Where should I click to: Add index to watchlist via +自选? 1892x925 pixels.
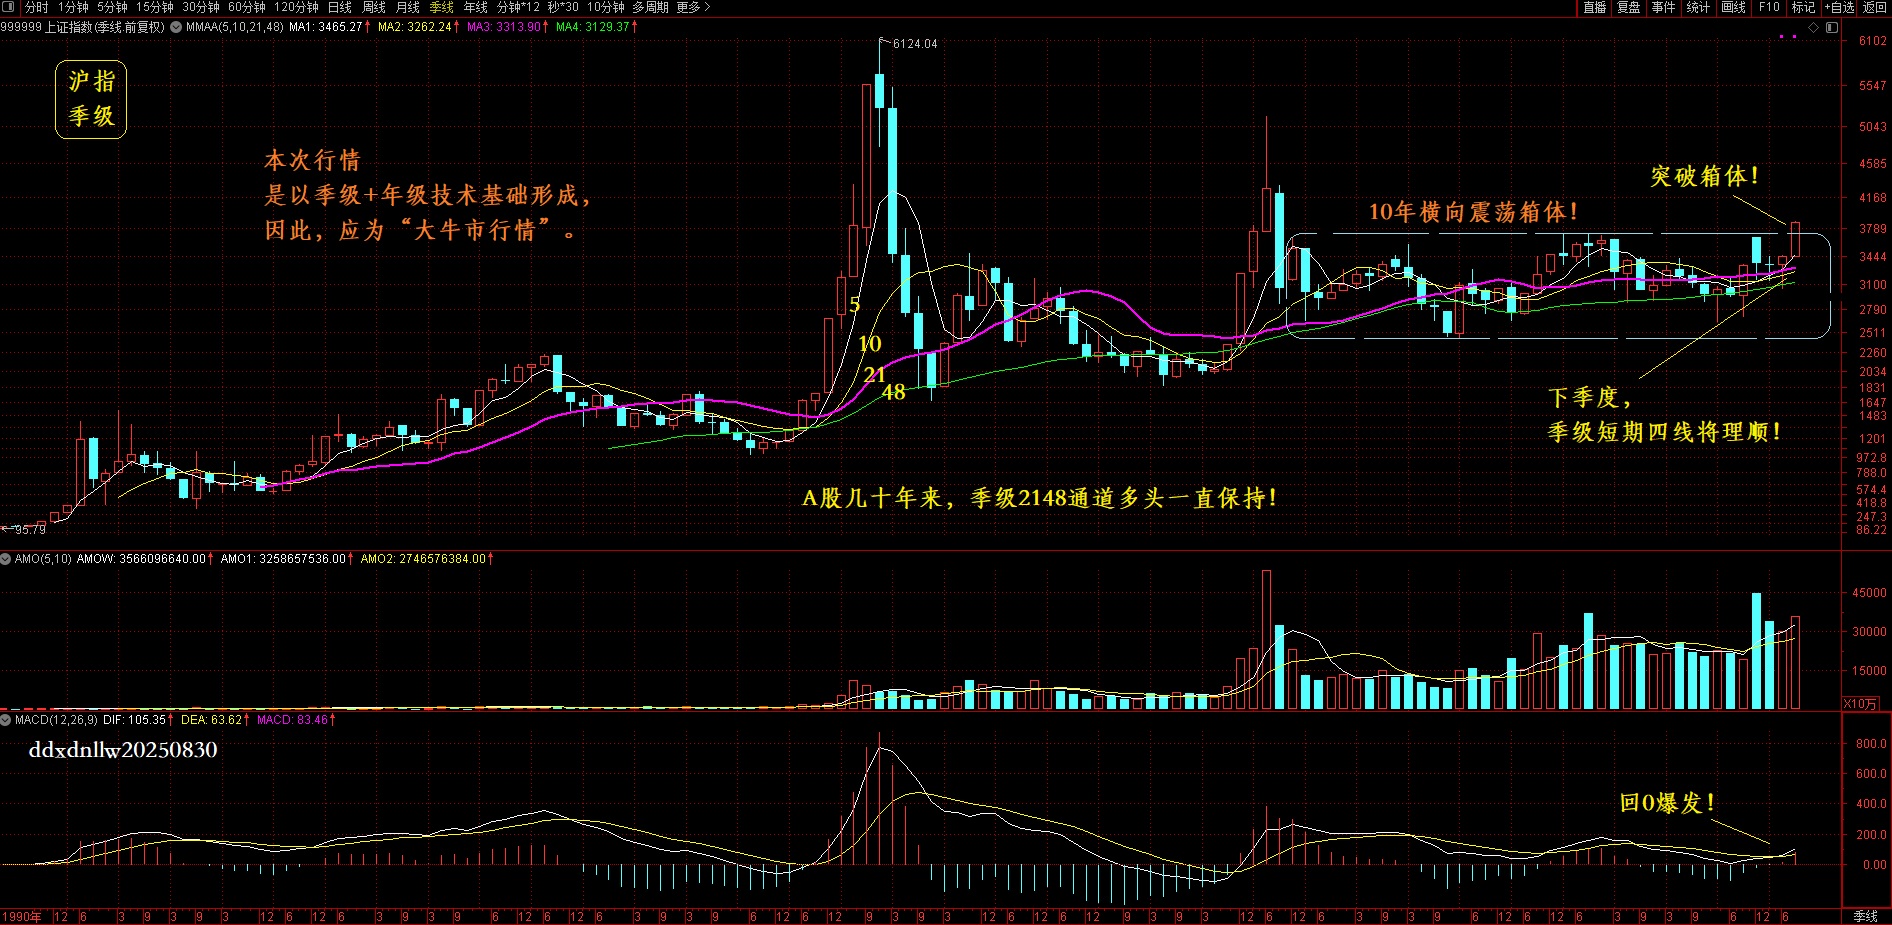tap(1840, 8)
